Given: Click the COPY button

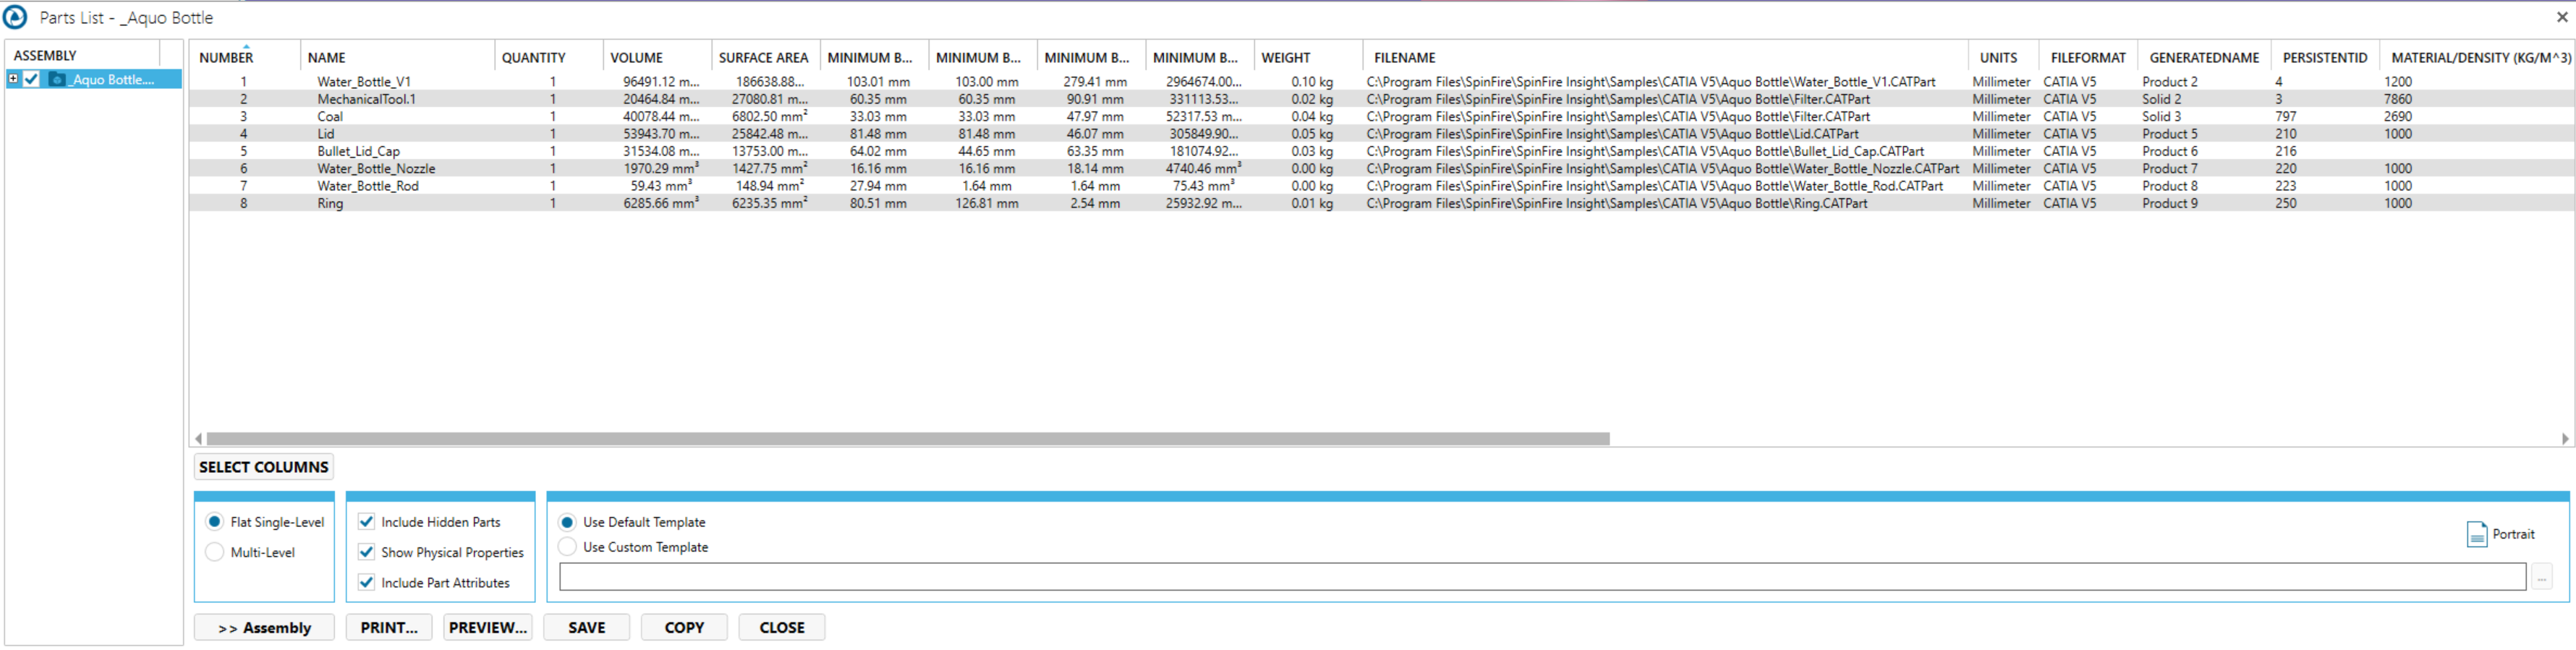Looking at the screenshot, I should click(684, 628).
